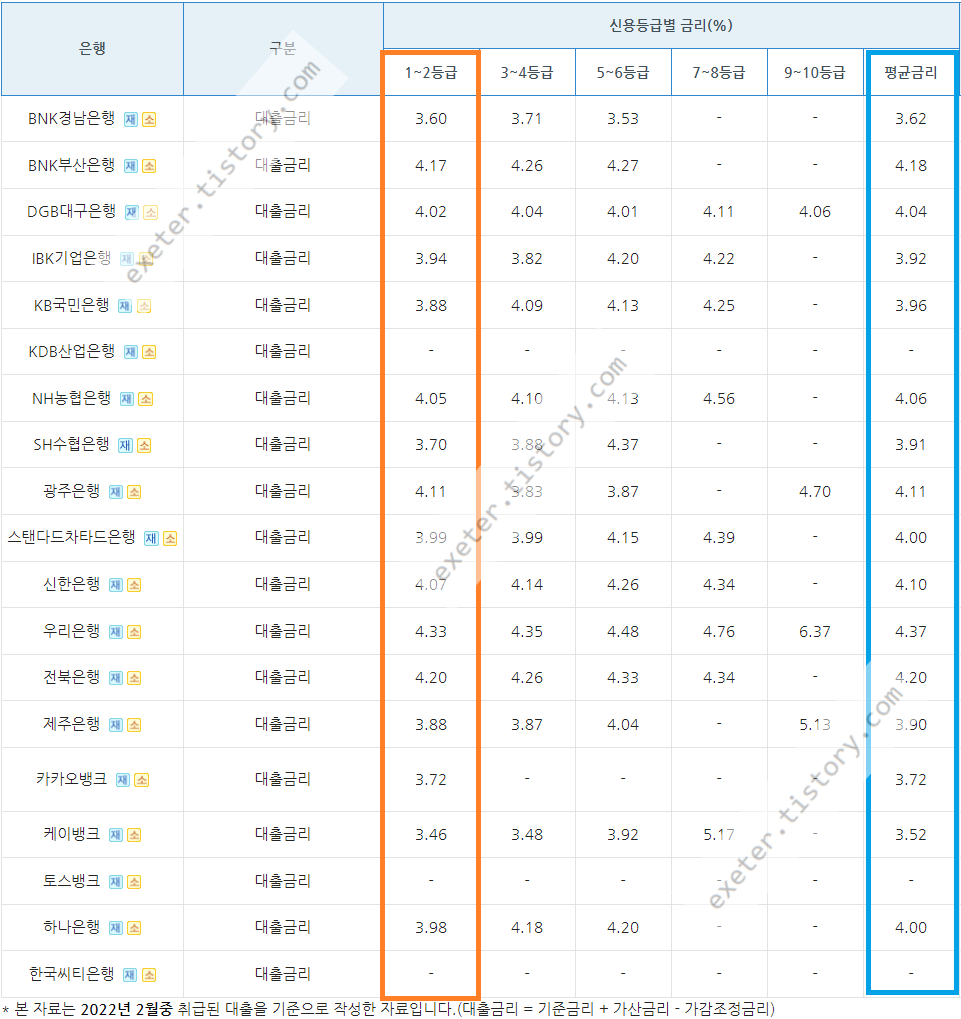Screen dimensions: 961x1019
Task: Click the 3.46 rate in the 케이뱅크 row
Action: [x=431, y=835]
